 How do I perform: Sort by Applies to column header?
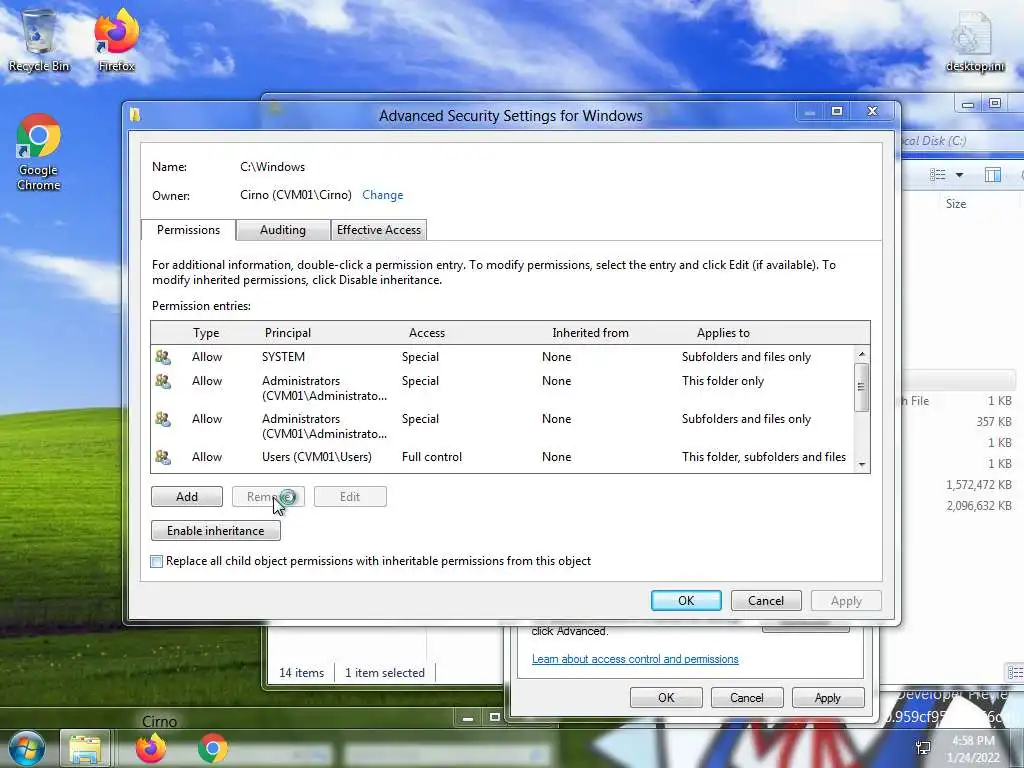click(723, 333)
